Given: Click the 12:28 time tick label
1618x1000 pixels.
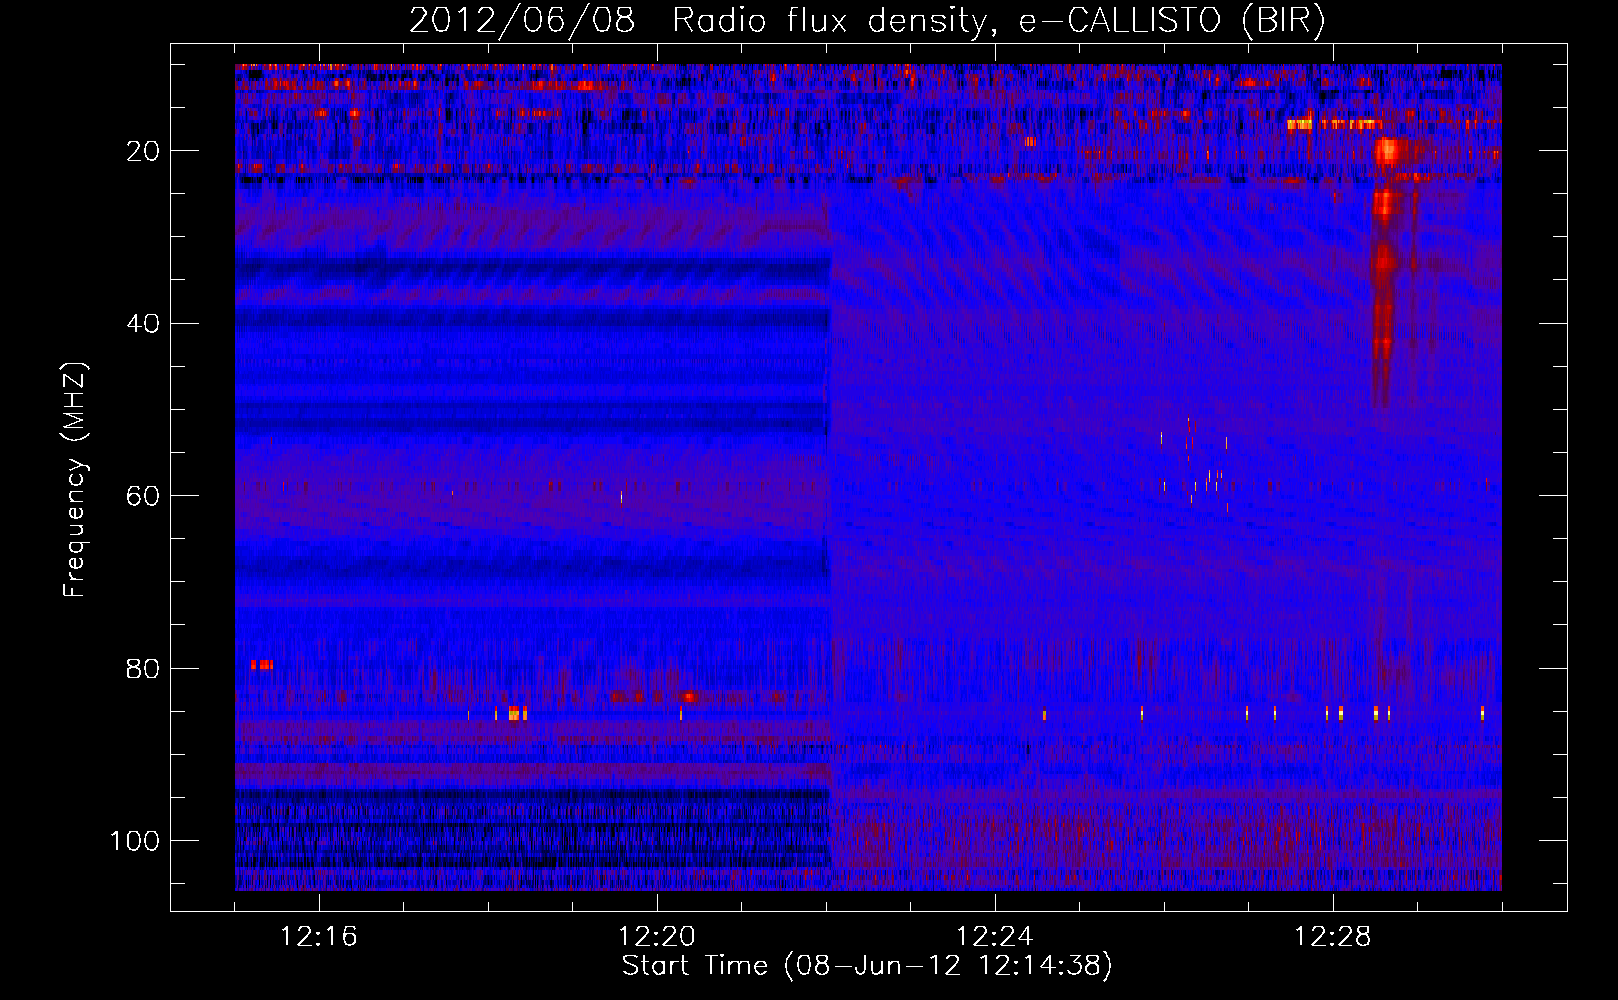Looking at the screenshot, I should coord(1333,937).
